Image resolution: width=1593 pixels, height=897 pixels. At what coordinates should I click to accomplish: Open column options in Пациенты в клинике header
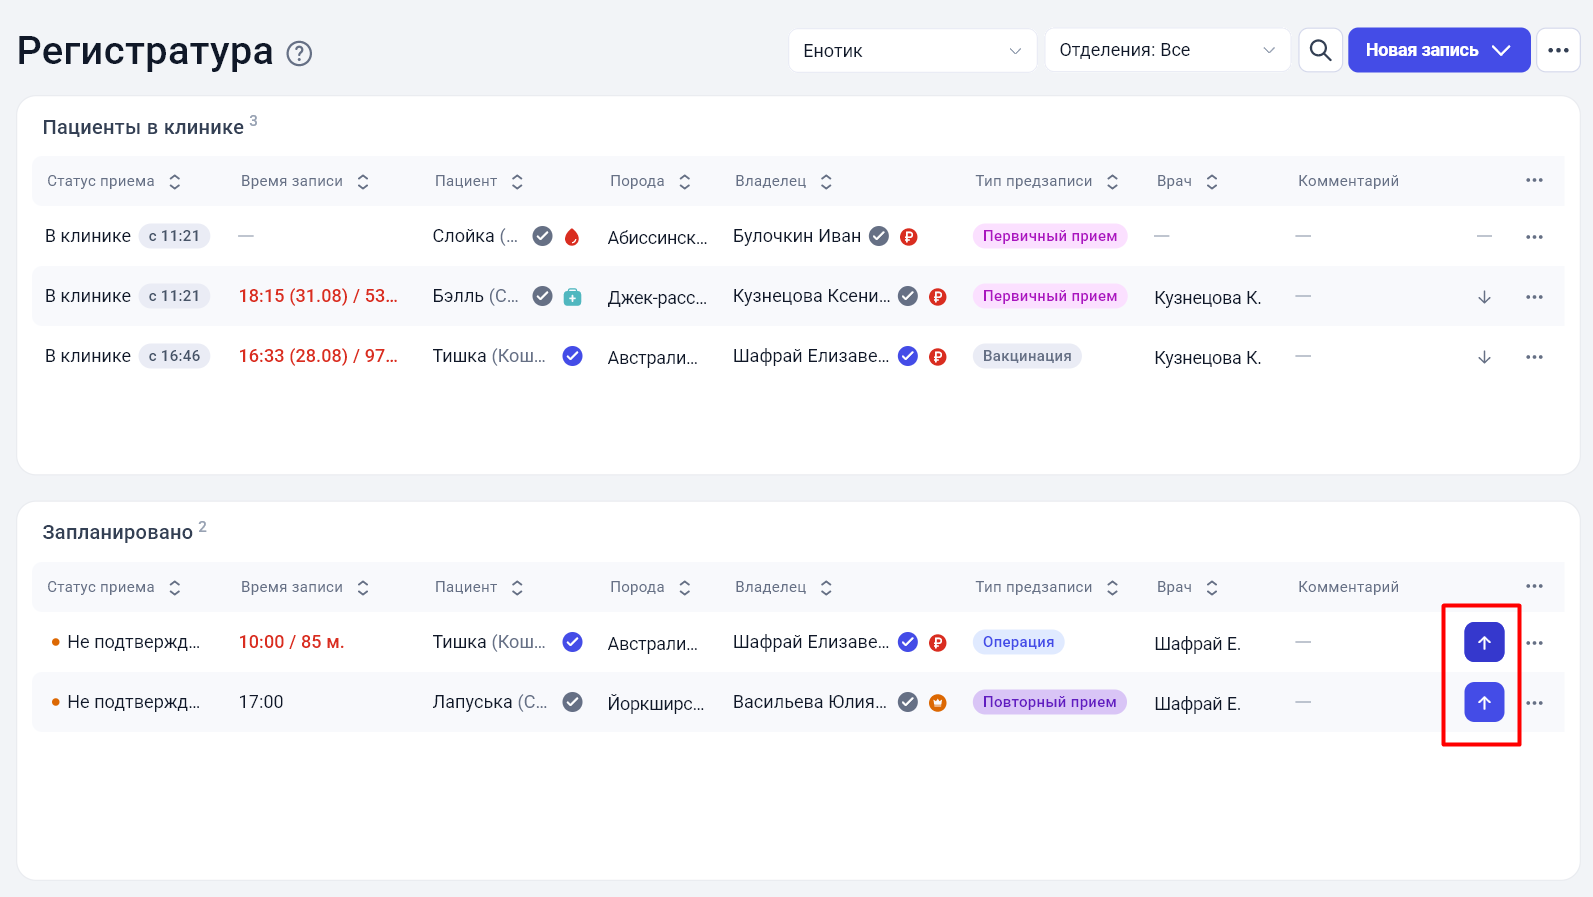1534,180
